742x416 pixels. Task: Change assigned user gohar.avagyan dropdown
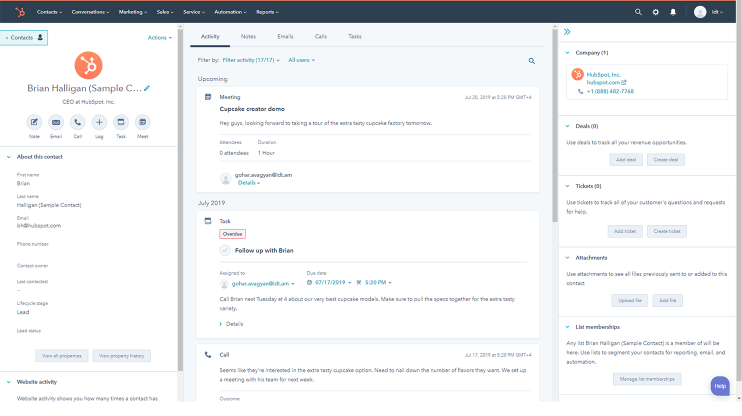[263, 283]
